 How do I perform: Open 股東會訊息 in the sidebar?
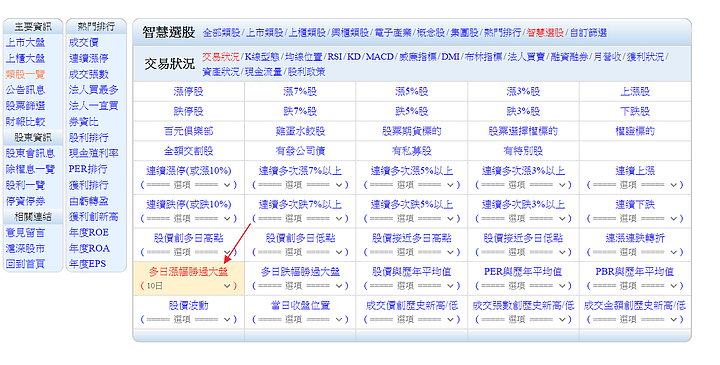click(x=30, y=153)
